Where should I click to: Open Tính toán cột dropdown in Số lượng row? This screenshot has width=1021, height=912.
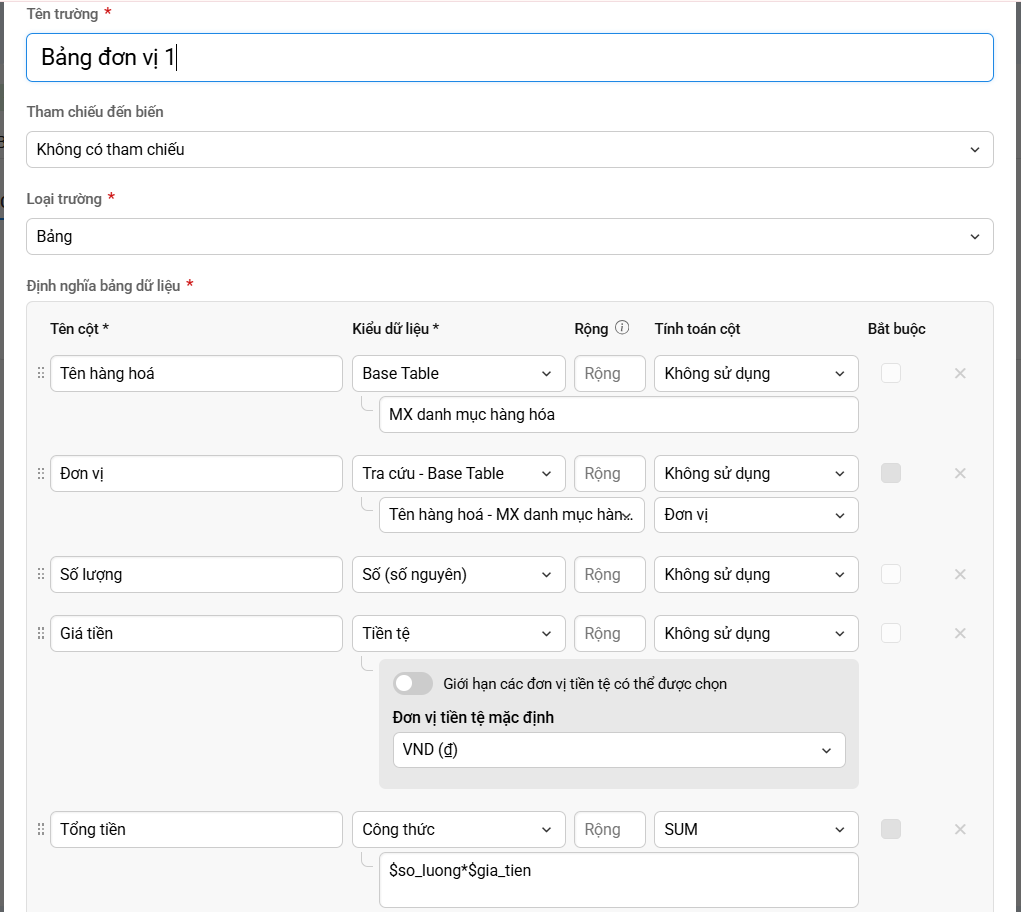tap(756, 574)
